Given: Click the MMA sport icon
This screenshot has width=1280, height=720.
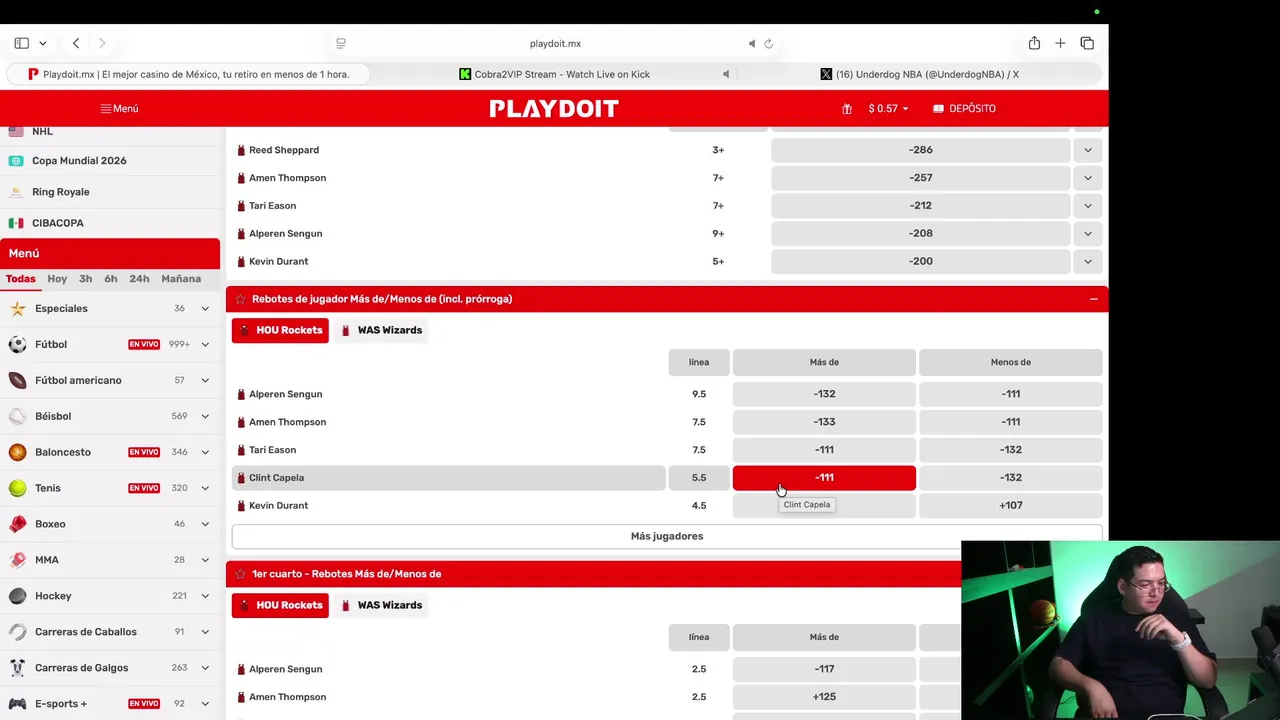Looking at the screenshot, I should click(17, 560).
